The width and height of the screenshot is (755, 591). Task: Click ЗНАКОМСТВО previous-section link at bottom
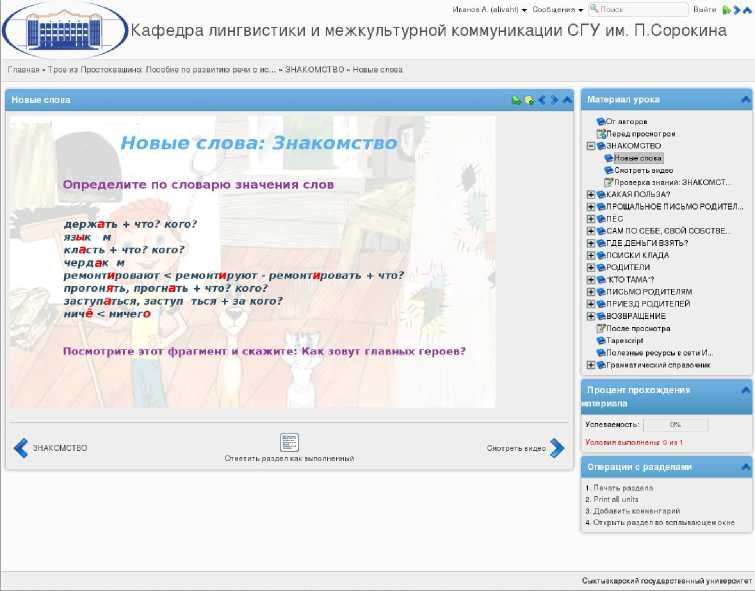tap(60, 448)
